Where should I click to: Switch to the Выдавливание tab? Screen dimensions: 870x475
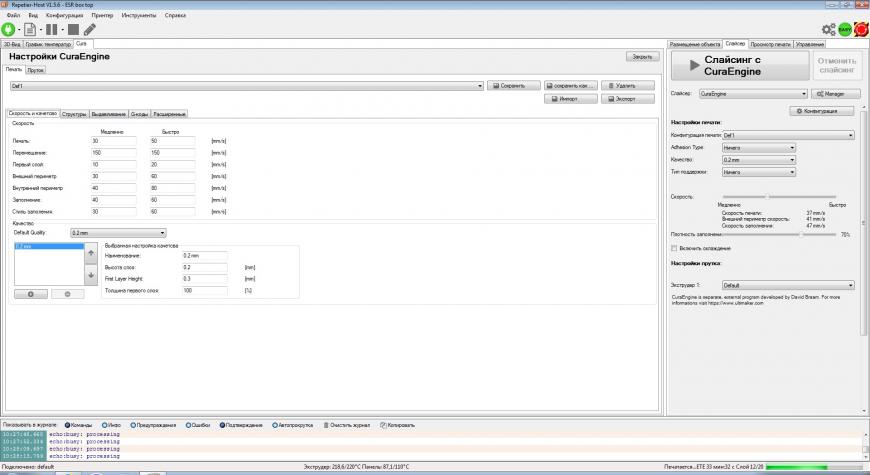tap(109, 114)
